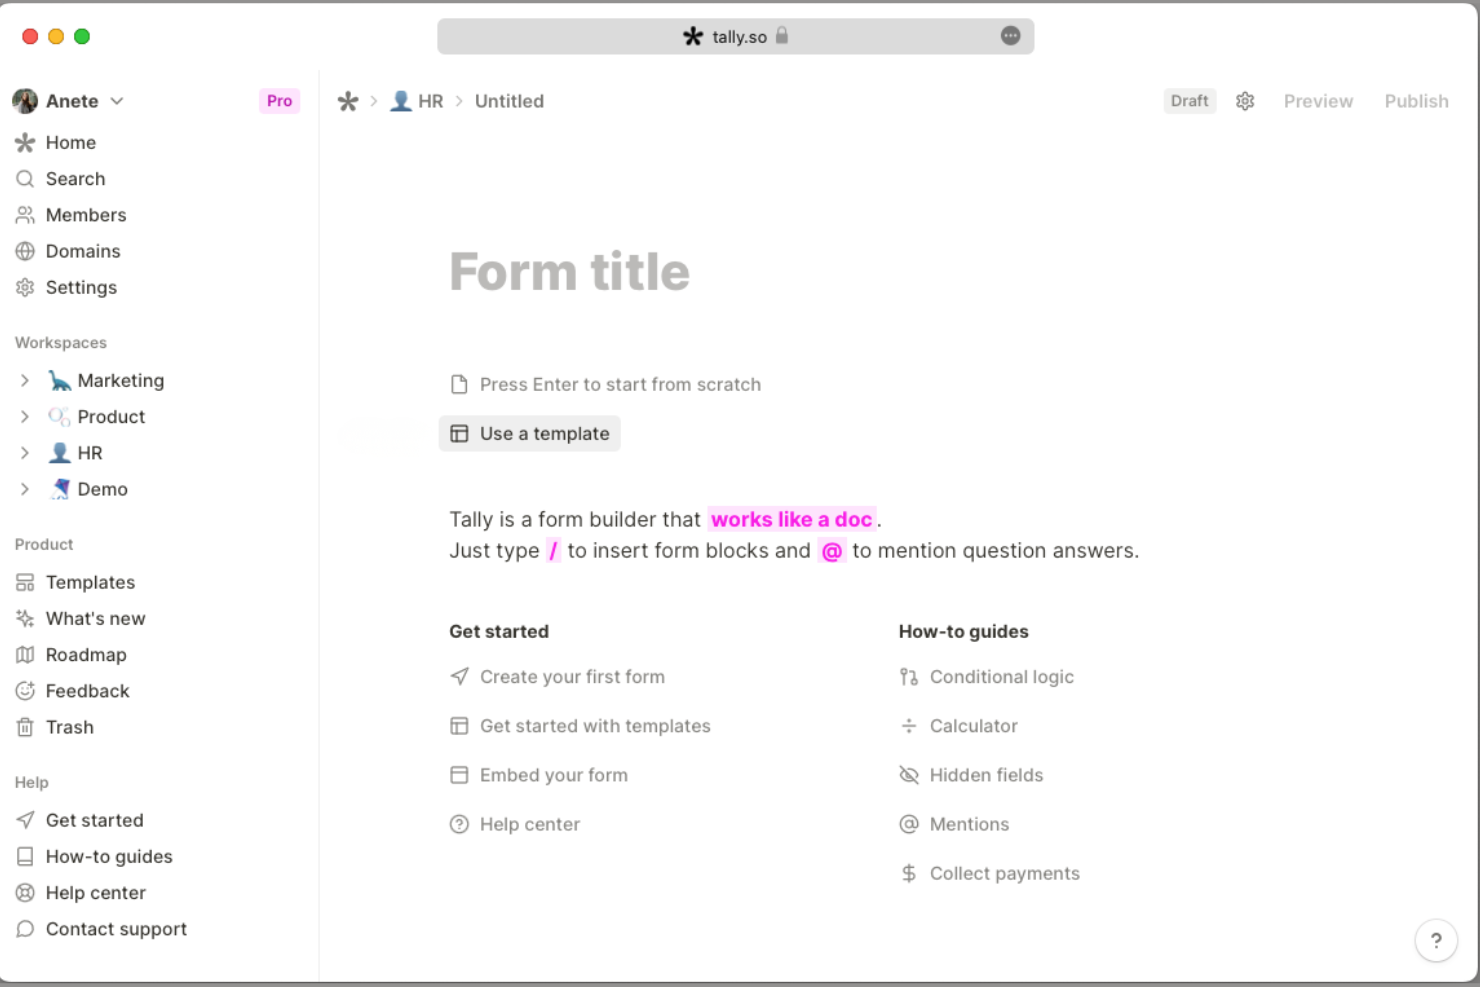Expand the Demo workspace

pos(25,489)
